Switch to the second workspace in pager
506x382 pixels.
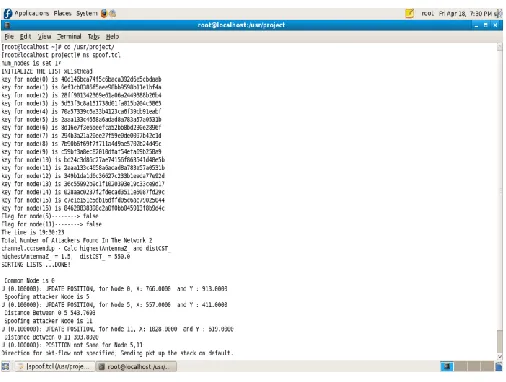point(460,367)
